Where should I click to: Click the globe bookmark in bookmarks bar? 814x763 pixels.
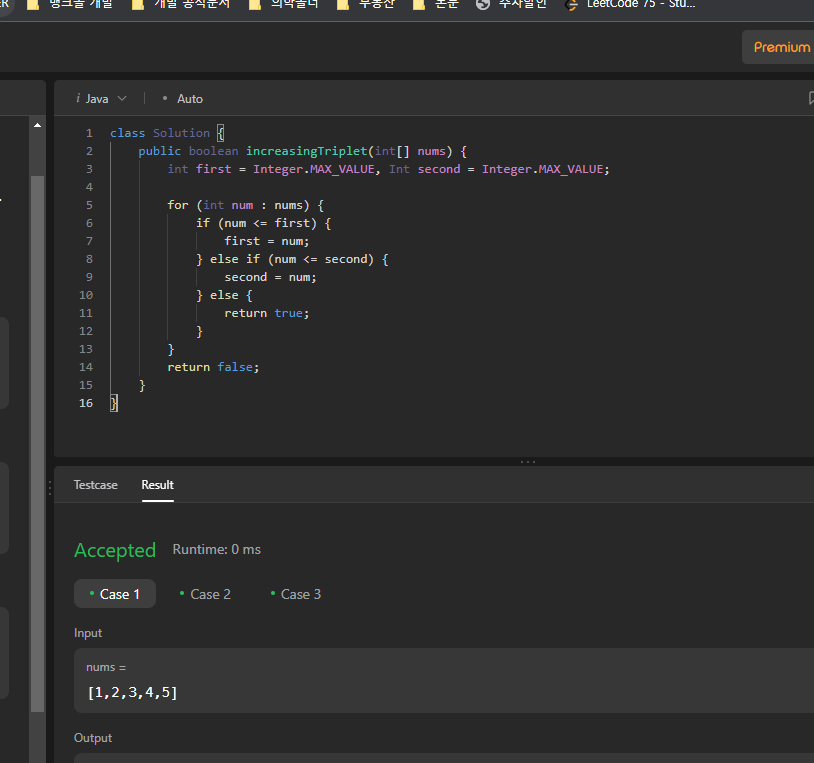tap(511, 4)
